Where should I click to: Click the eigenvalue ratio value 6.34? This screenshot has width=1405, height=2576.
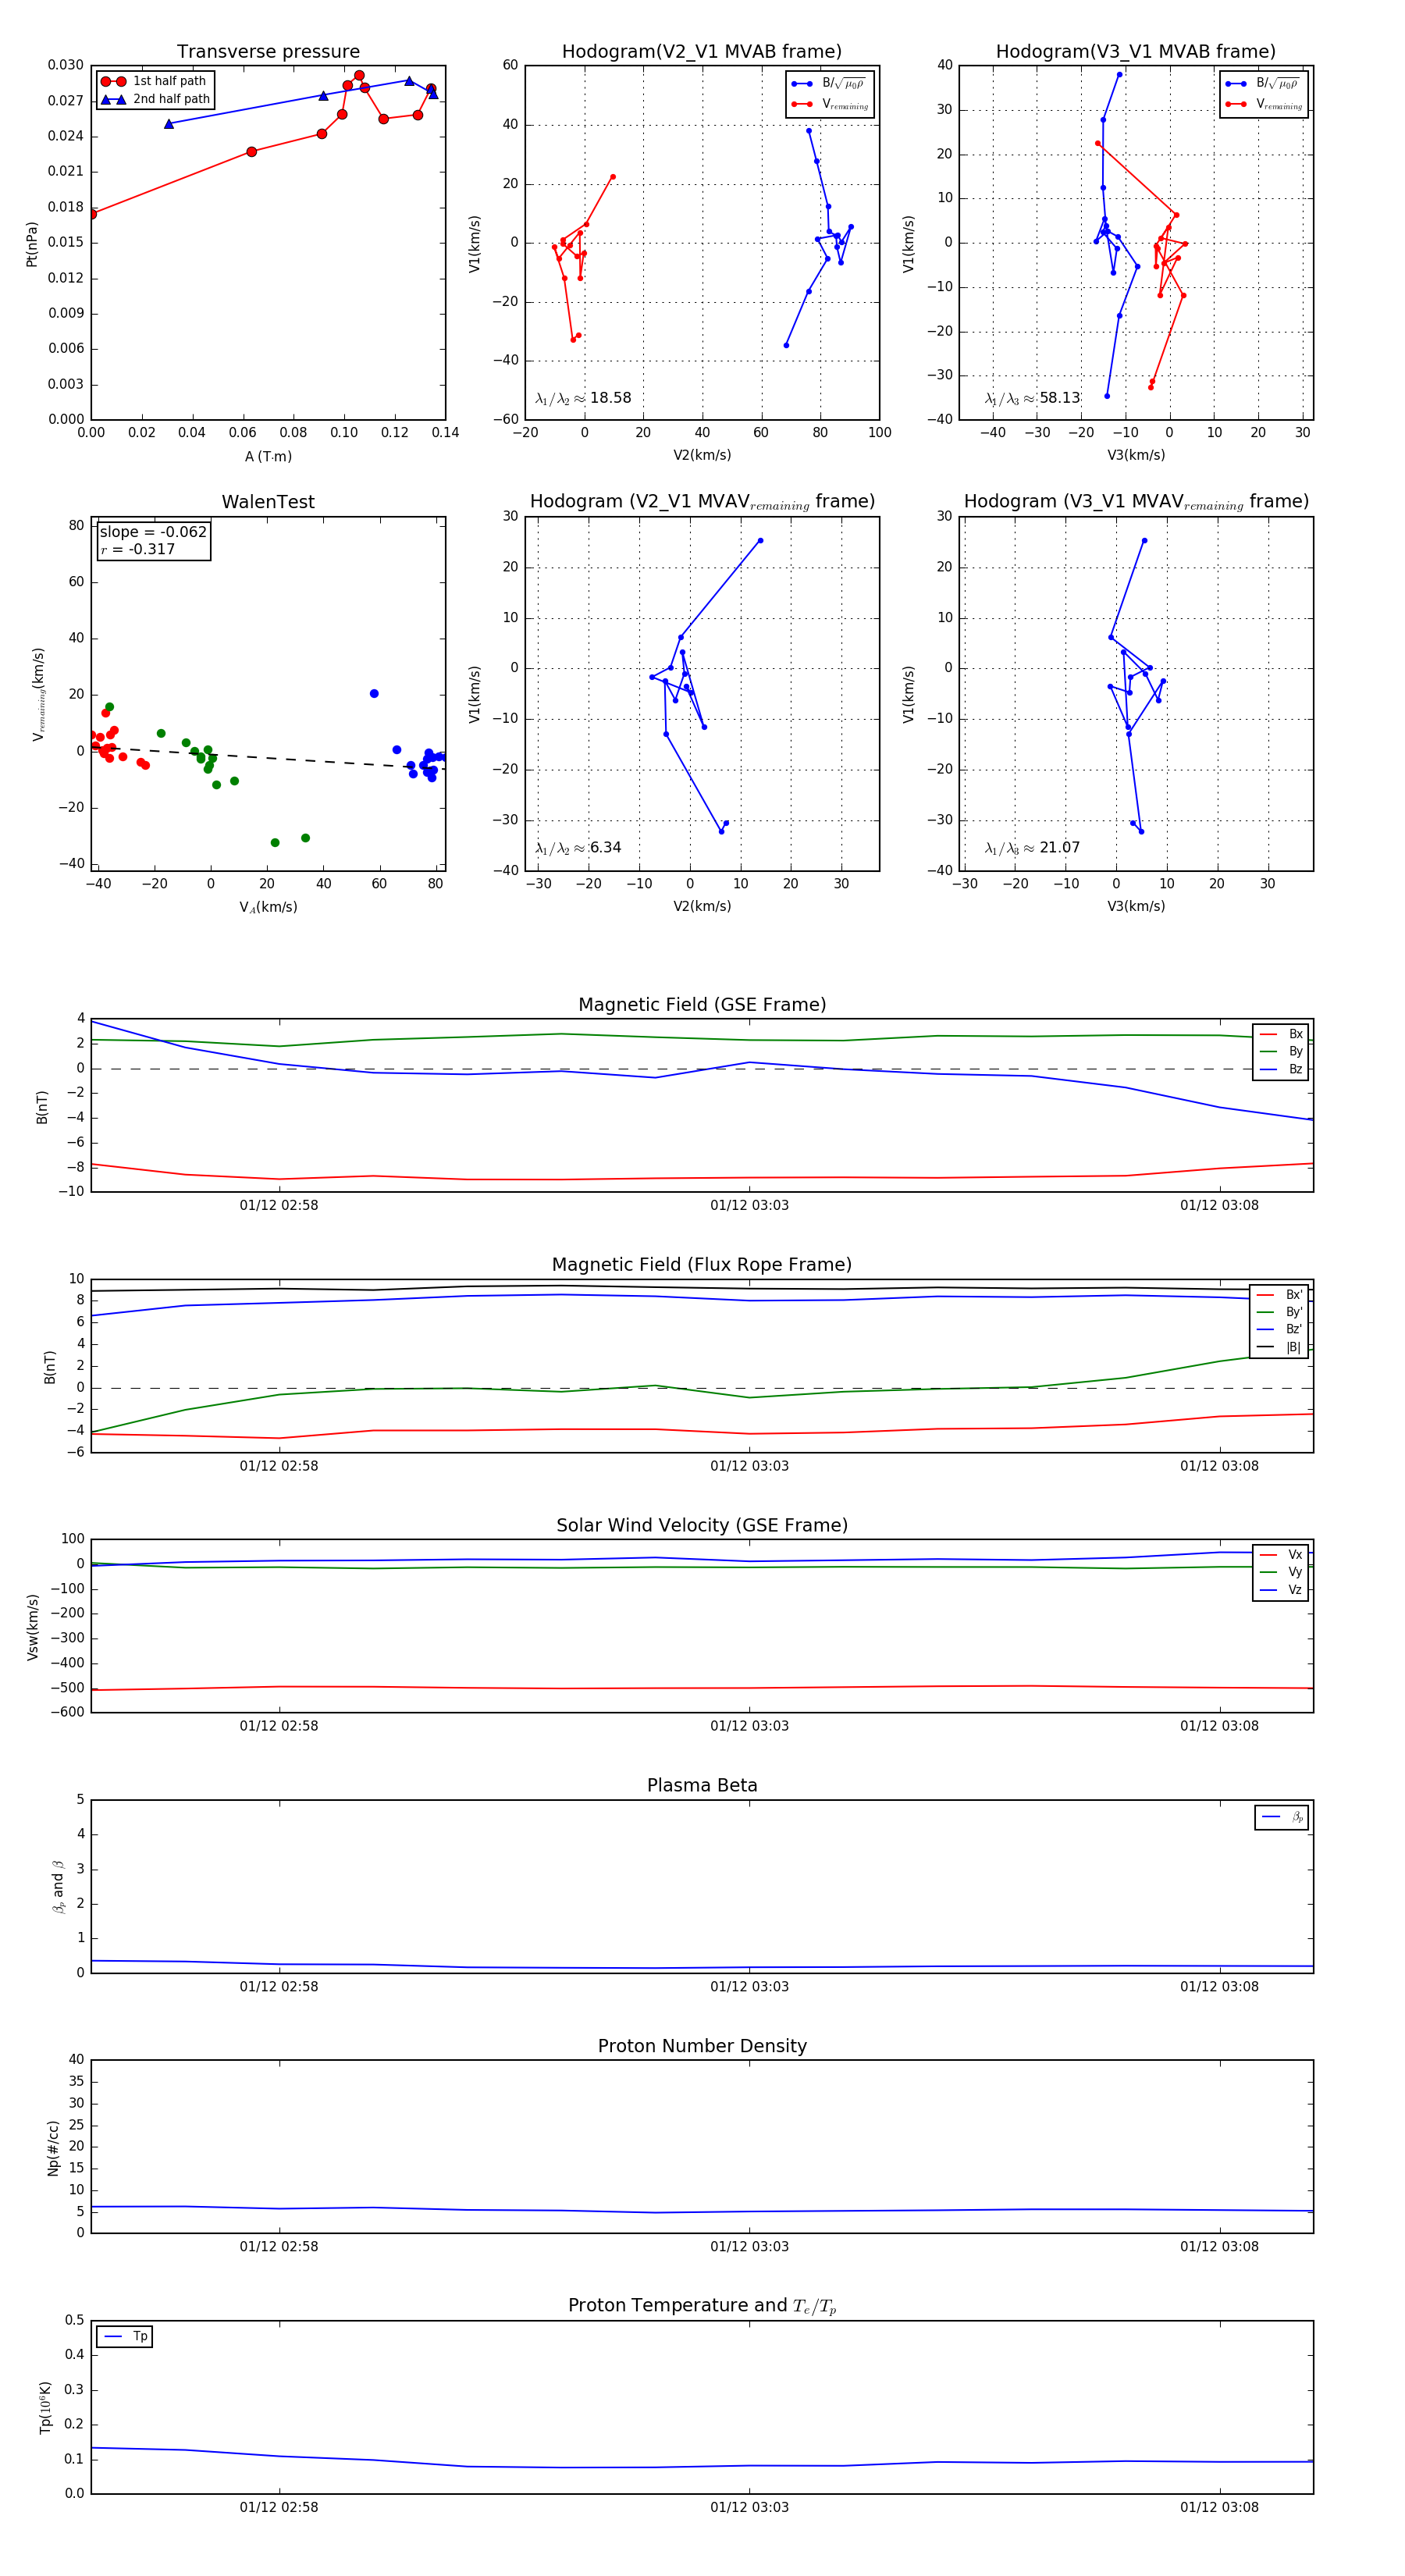pos(605,848)
